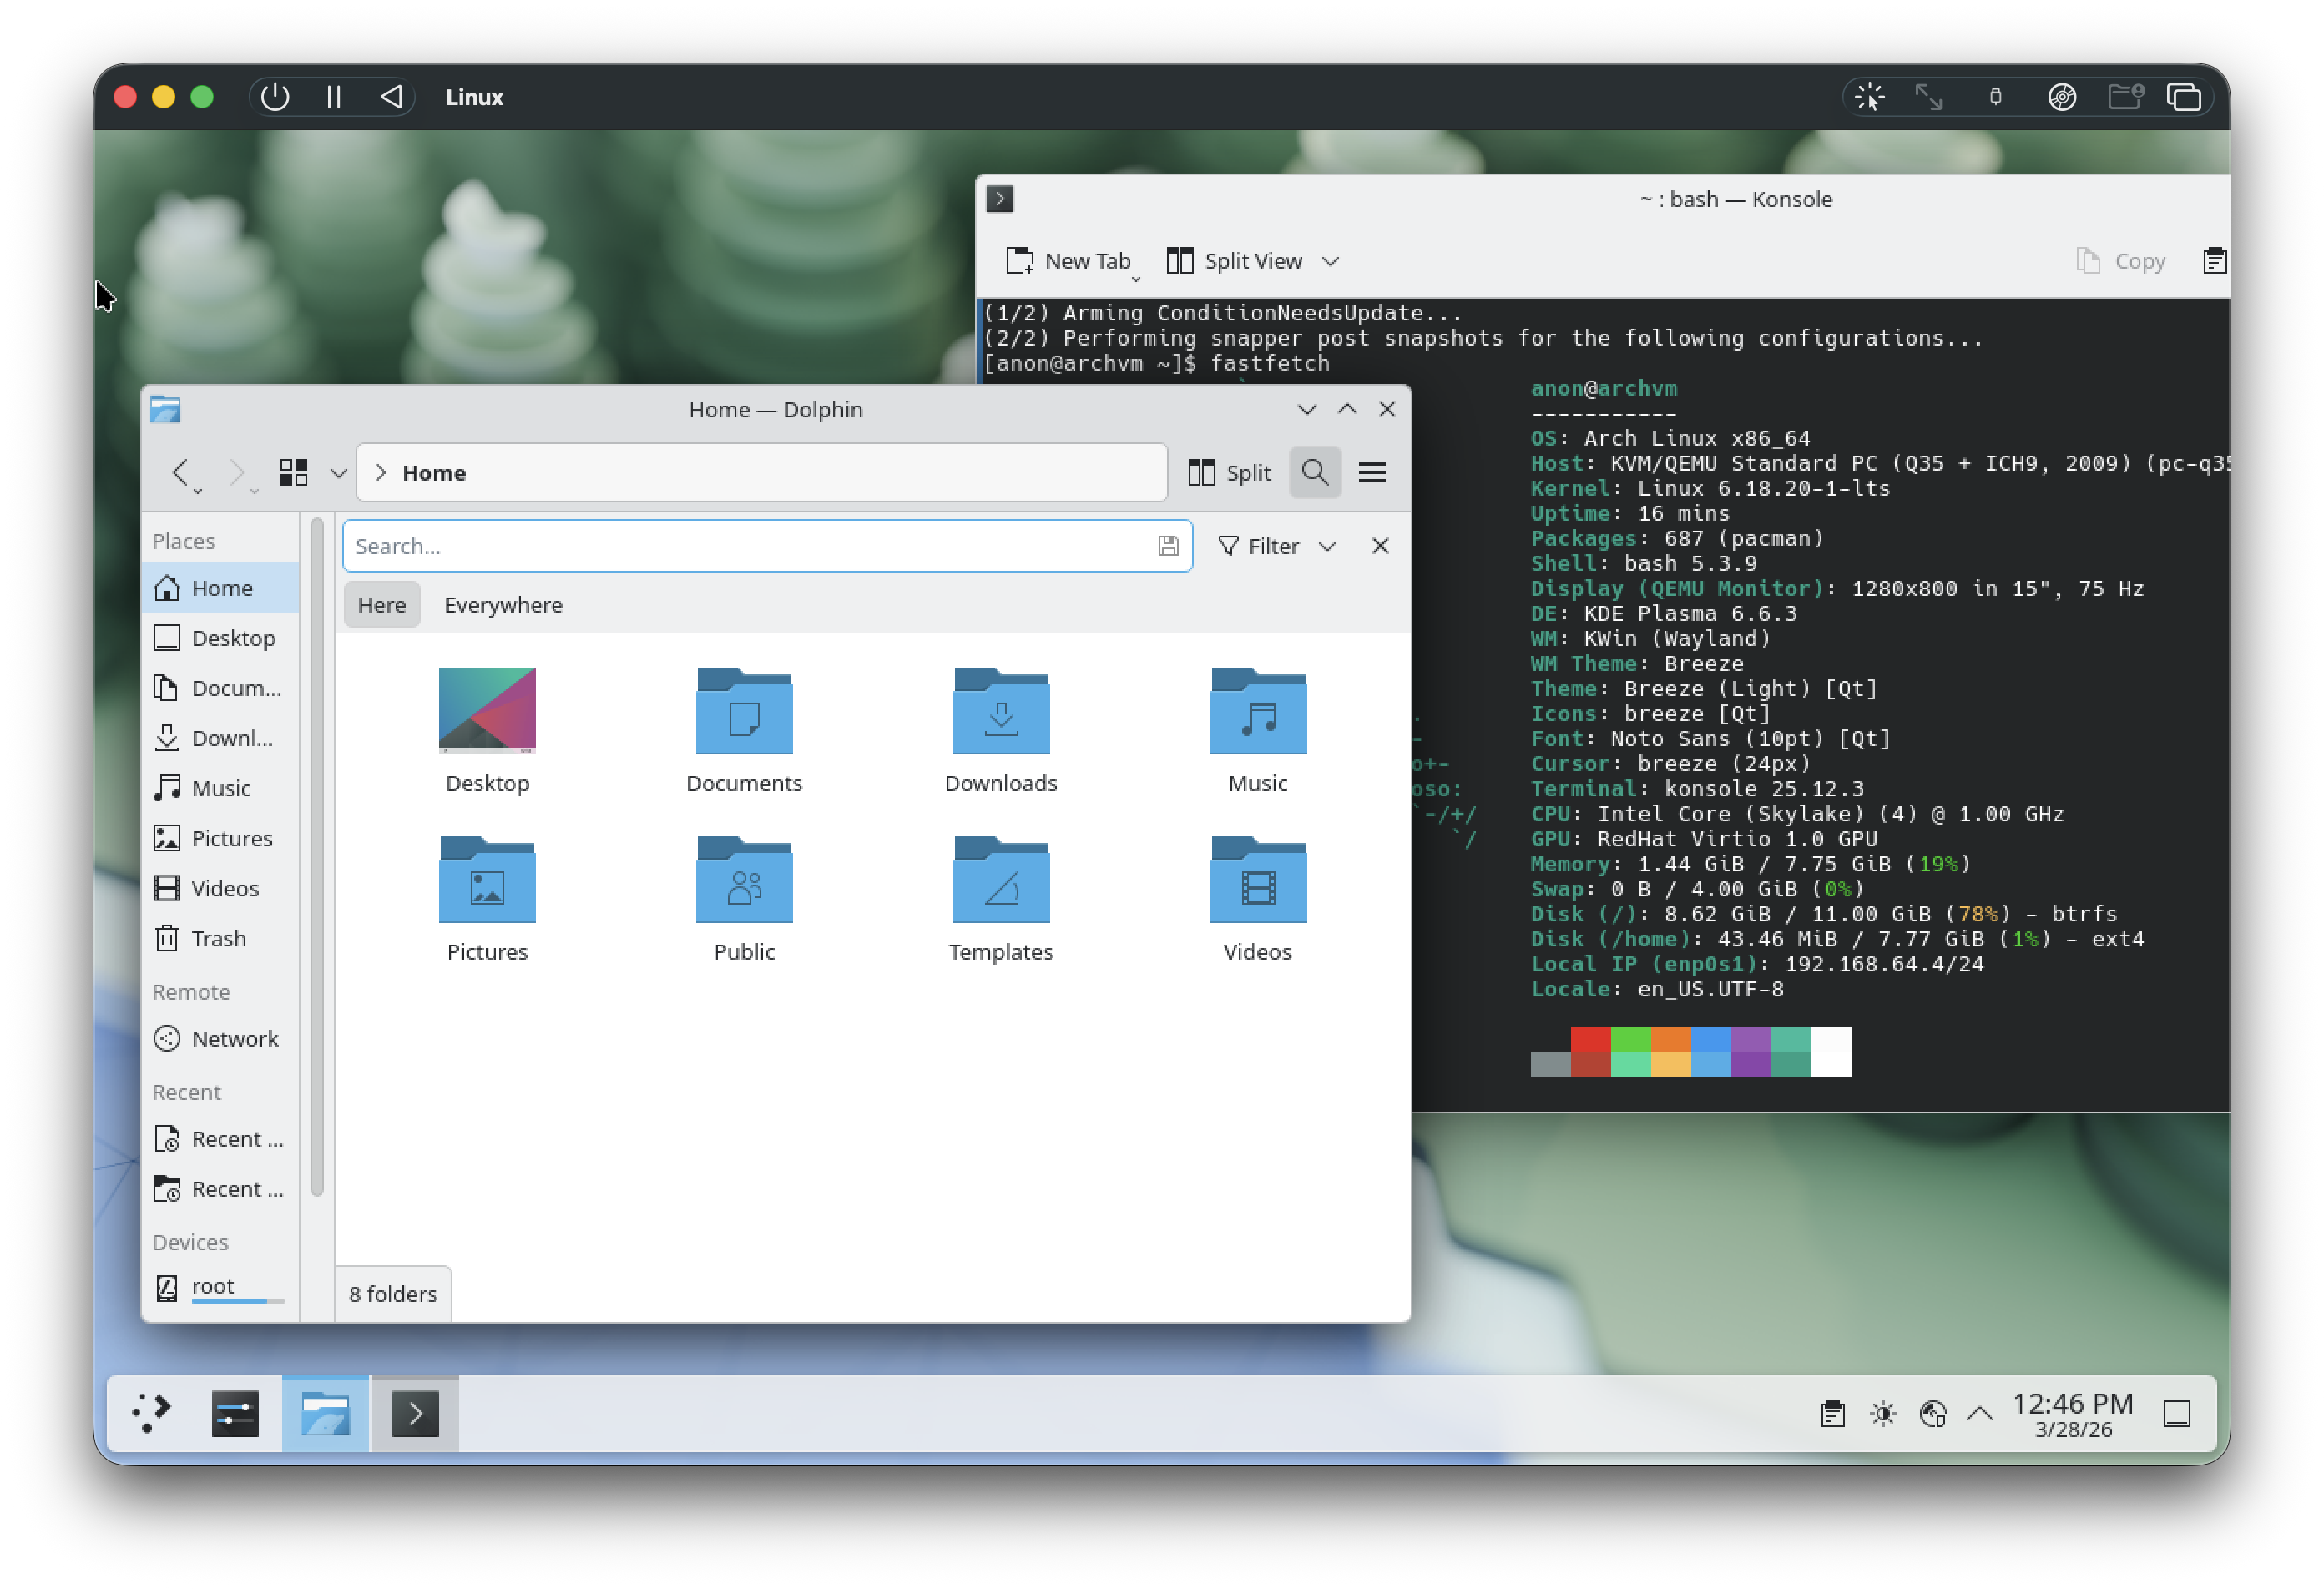Close the search bar with X
This screenshot has width=2324, height=1589.
(x=1379, y=546)
